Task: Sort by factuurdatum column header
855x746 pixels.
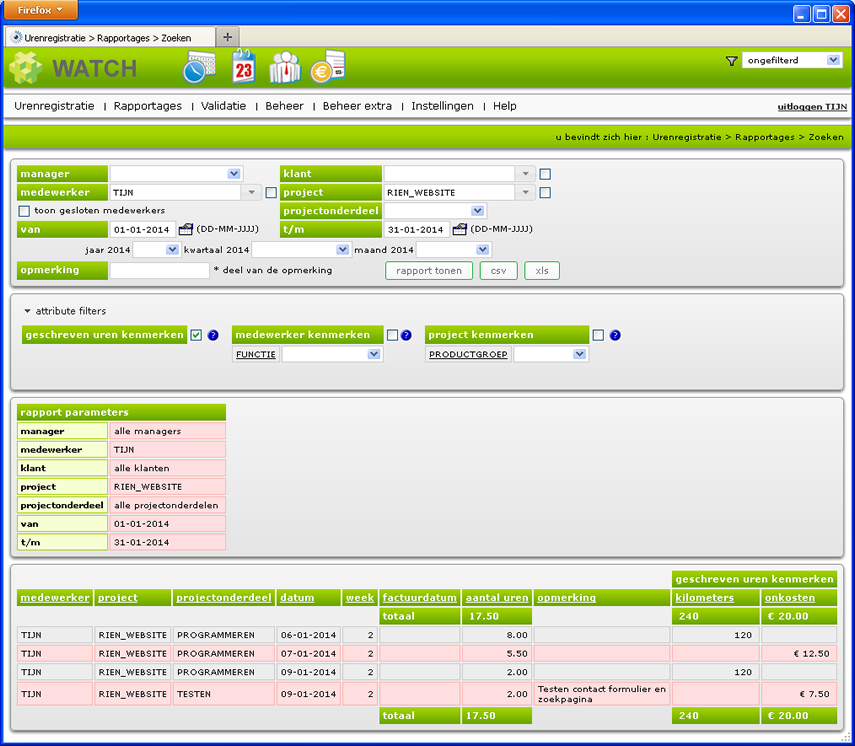Action: pyautogui.click(x=420, y=598)
